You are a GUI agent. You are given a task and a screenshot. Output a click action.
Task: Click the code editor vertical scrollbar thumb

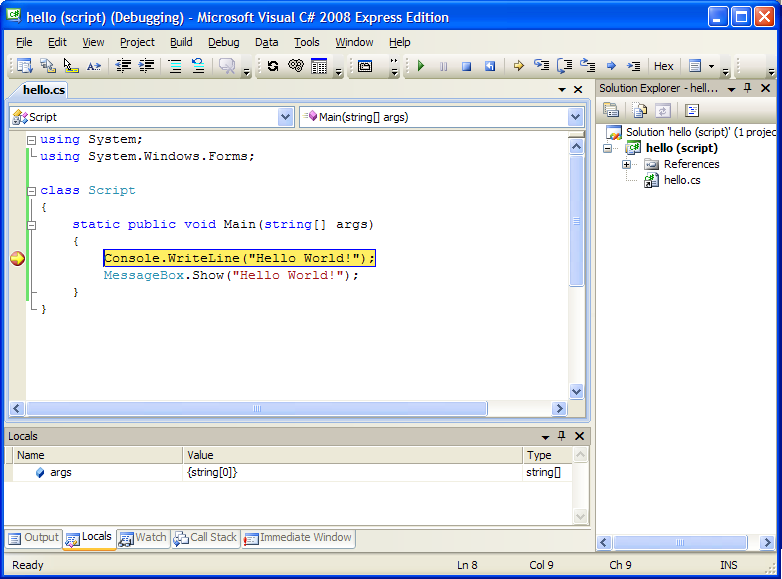[x=577, y=220]
